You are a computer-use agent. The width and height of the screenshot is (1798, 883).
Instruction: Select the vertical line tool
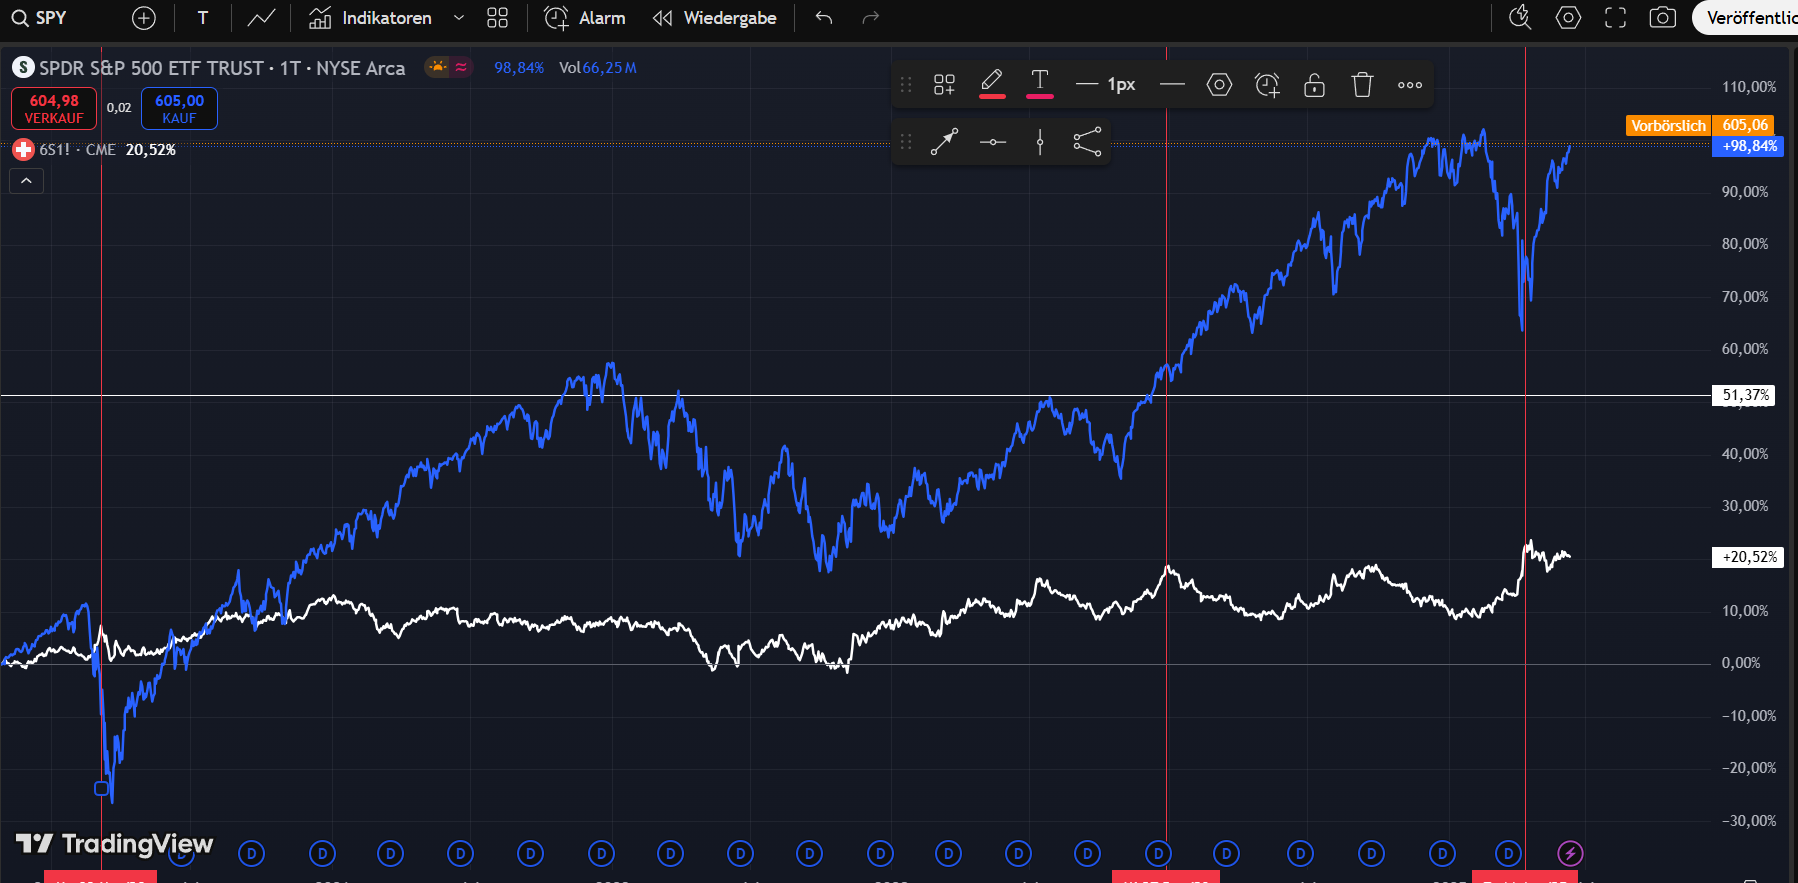click(x=1040, y=142)
